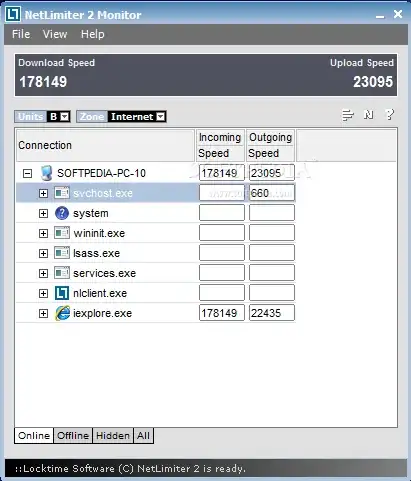Image resolution: width=411 pixels, height=481 pixels.
Task: Click the Outgoing Speed column header
Action: pyautogui.click(x=270, y=146)
